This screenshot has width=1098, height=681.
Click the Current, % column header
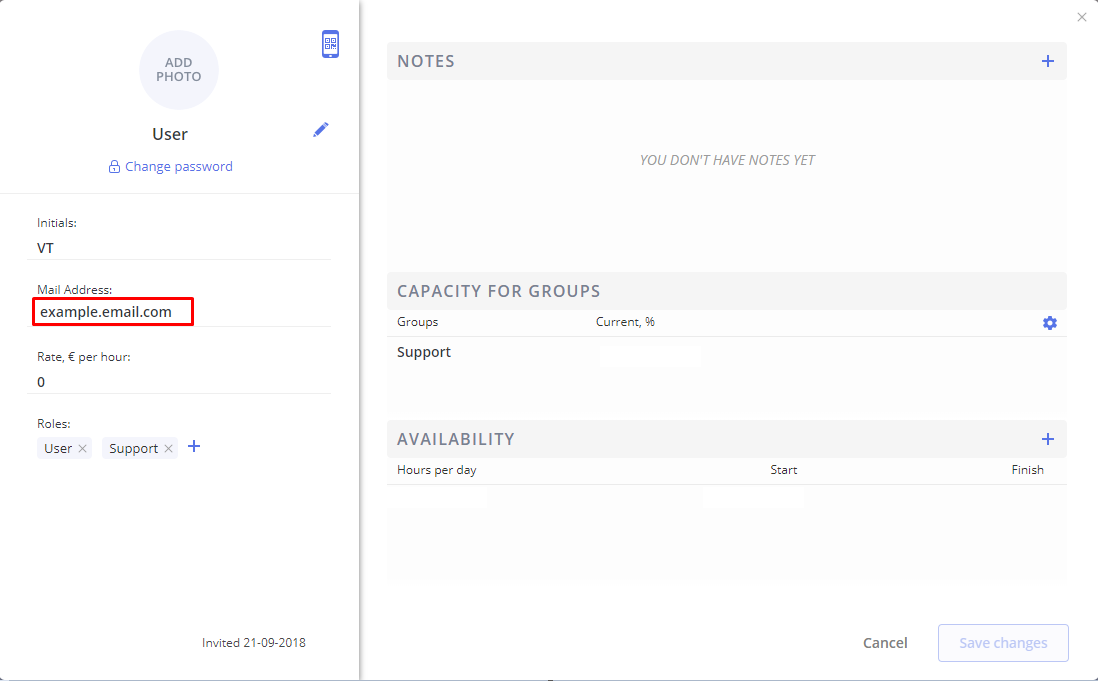[625, 322]
